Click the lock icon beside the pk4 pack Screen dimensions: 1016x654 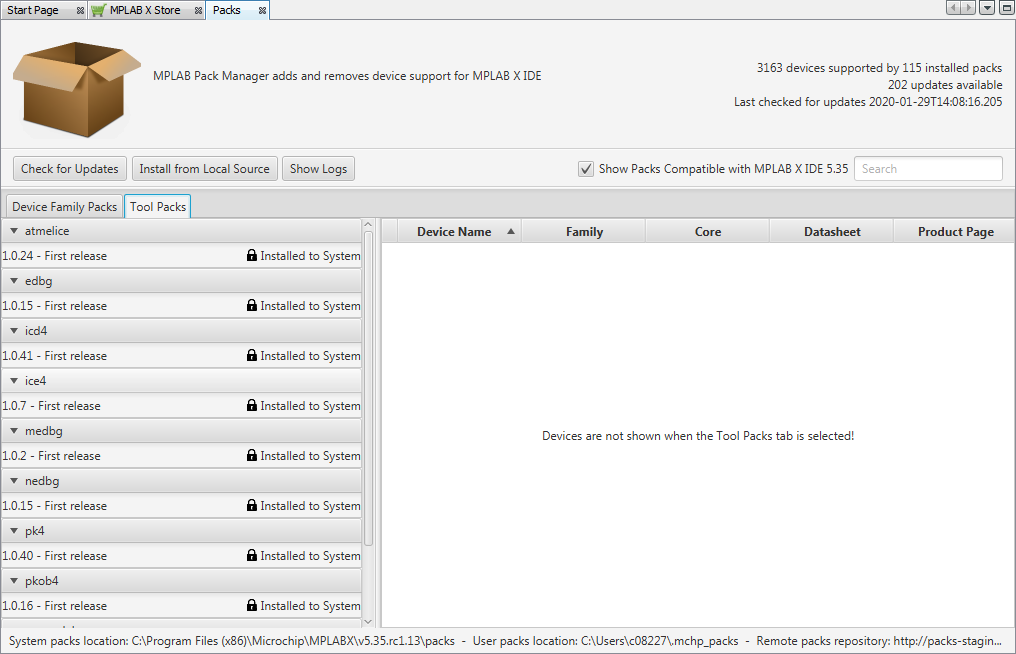pyautogui.click(x=251, y=555)
